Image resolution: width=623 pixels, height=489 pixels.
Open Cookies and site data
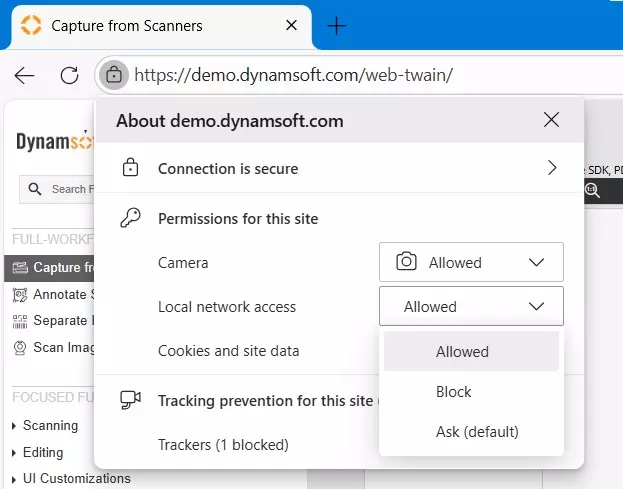228,351
